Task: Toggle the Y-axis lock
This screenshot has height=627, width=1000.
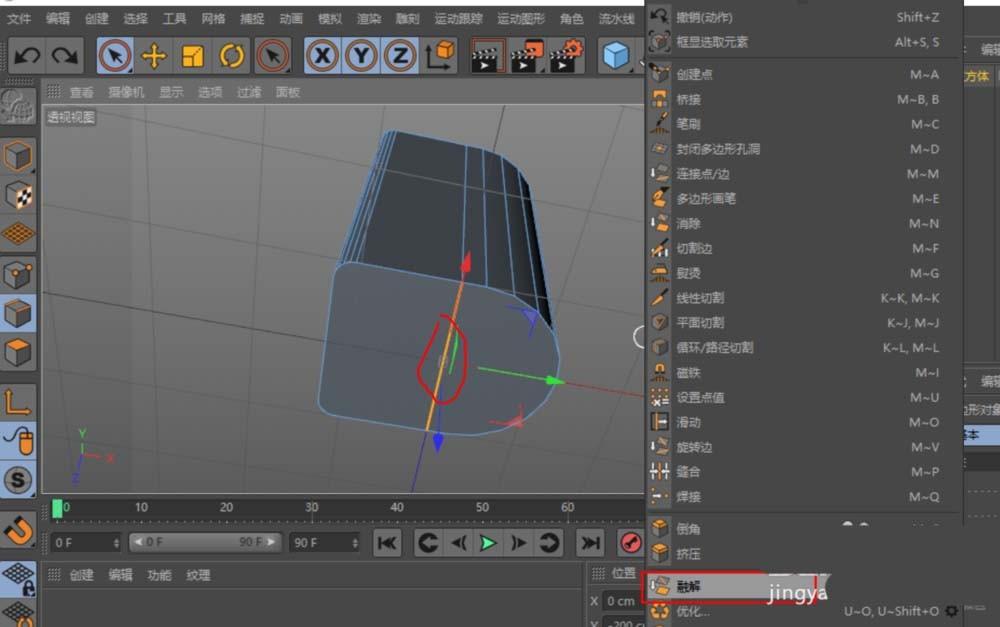Action: (358, 55)
